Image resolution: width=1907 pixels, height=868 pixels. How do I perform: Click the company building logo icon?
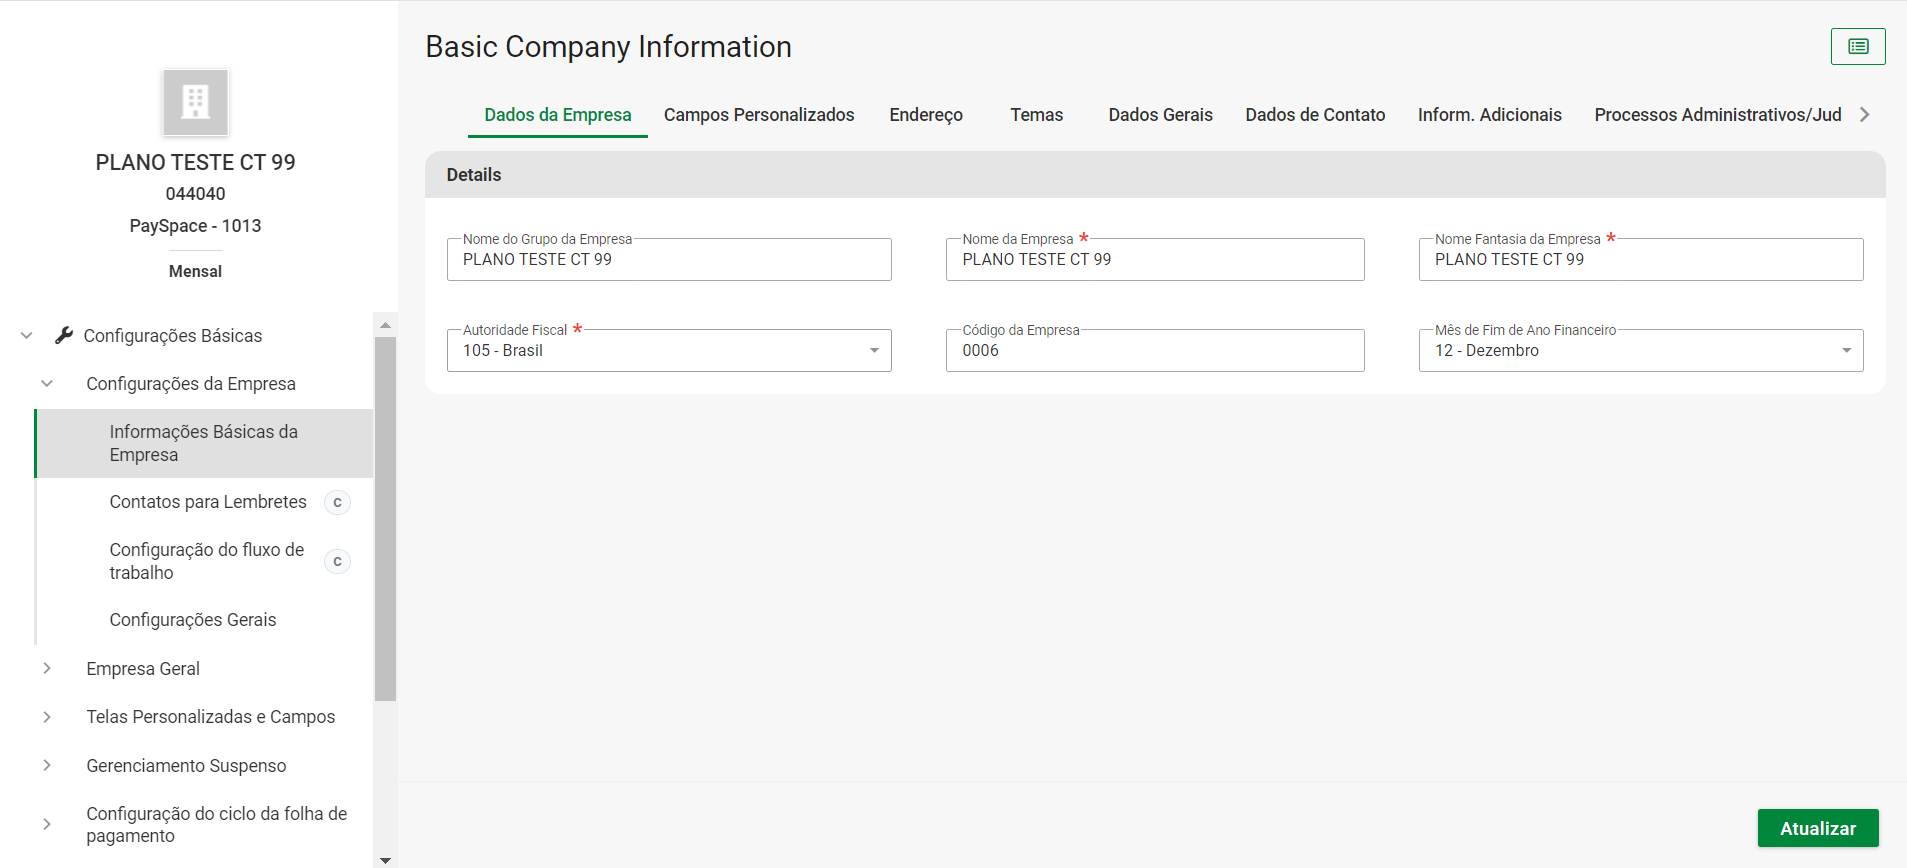[x=196, y=102]
